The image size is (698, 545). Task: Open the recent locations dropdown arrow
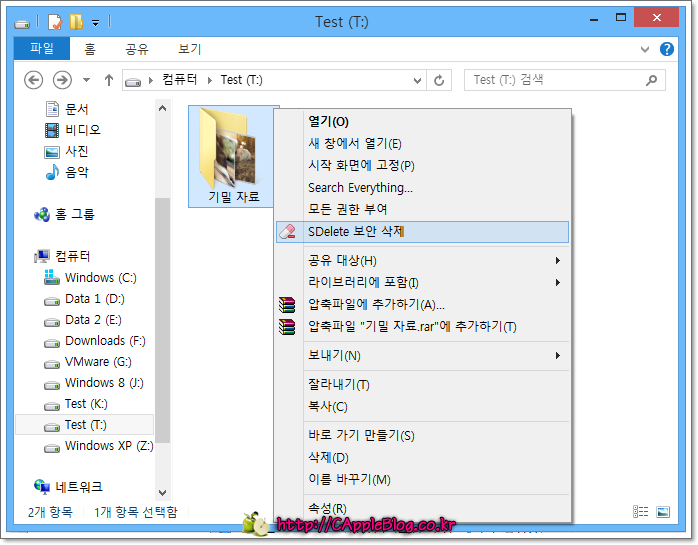86,80
